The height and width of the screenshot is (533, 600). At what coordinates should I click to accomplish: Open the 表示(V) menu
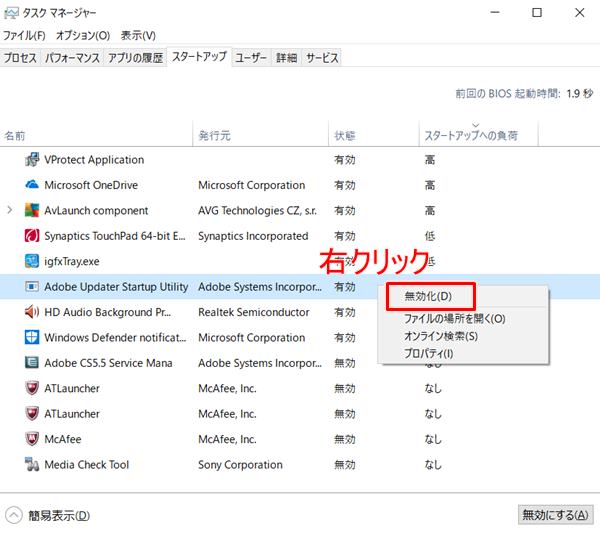[x=138, y=36]
